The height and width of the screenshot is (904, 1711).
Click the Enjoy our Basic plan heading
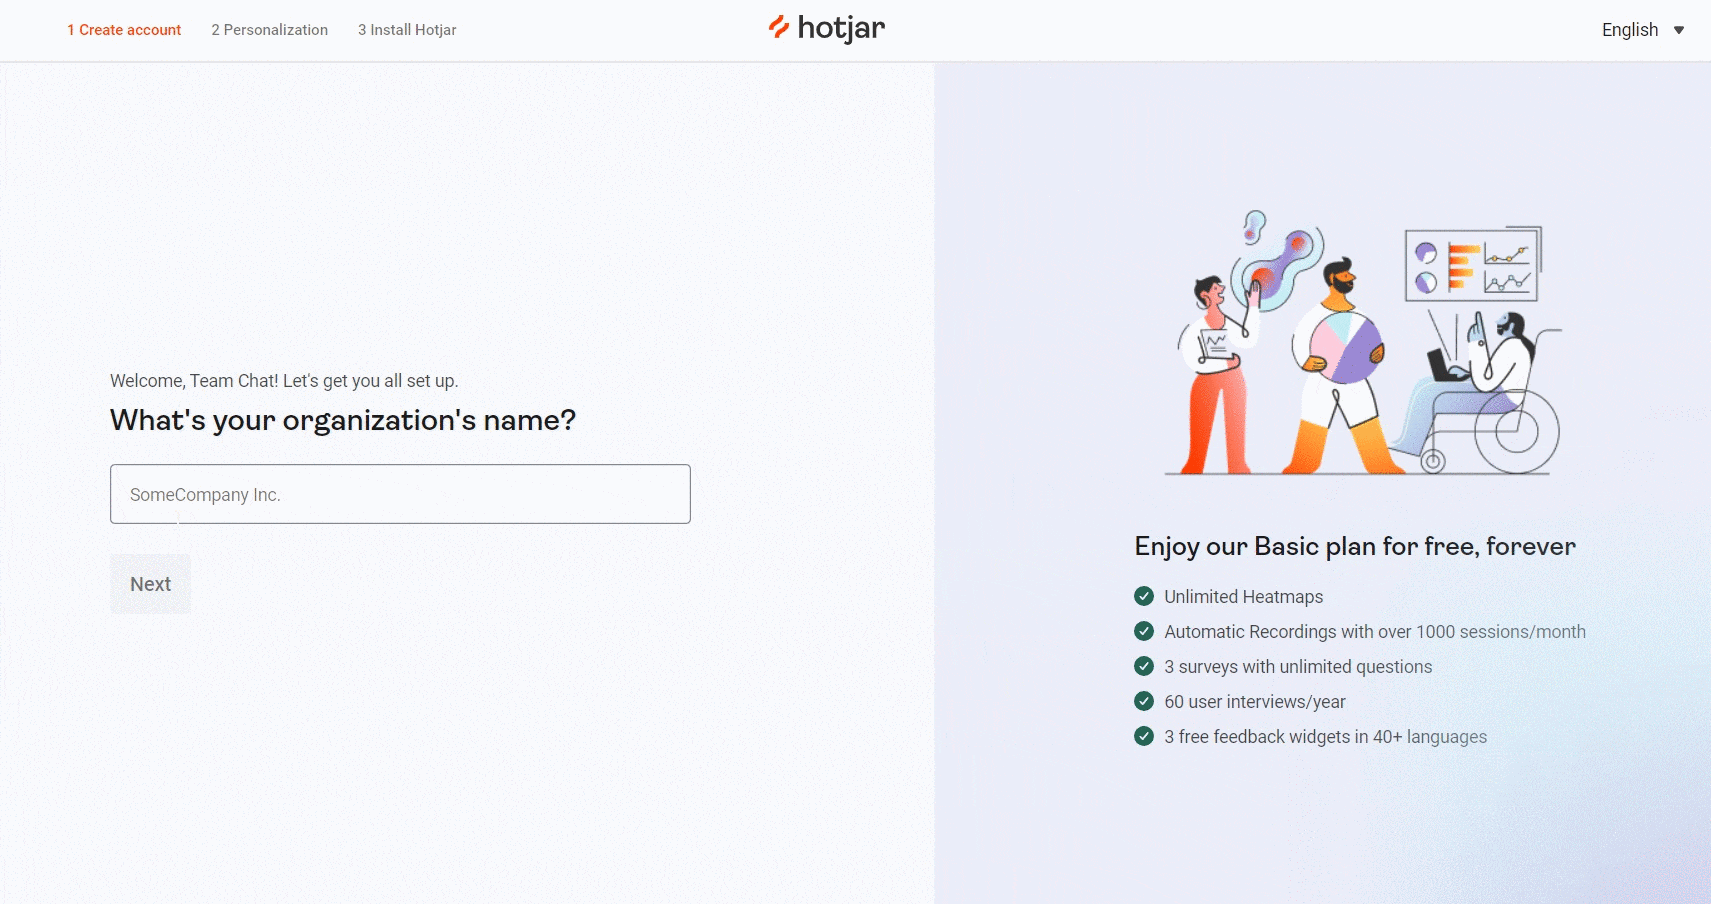click(x=1354, y=546)
